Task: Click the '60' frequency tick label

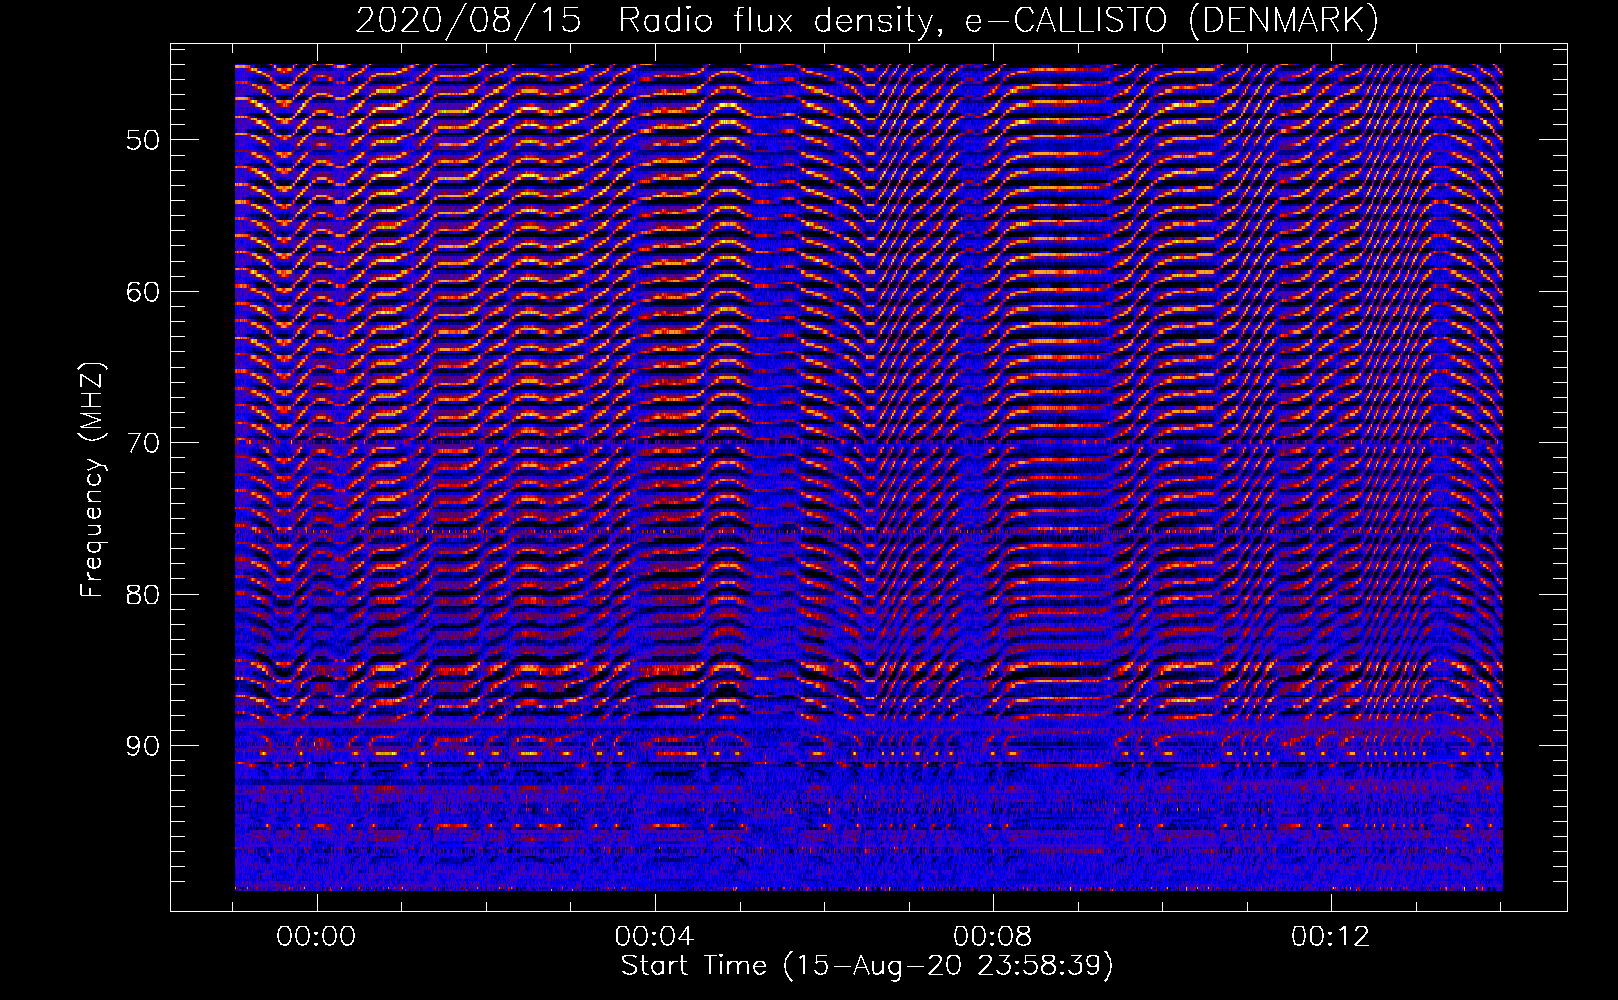Action: click(x=143, y=291)
